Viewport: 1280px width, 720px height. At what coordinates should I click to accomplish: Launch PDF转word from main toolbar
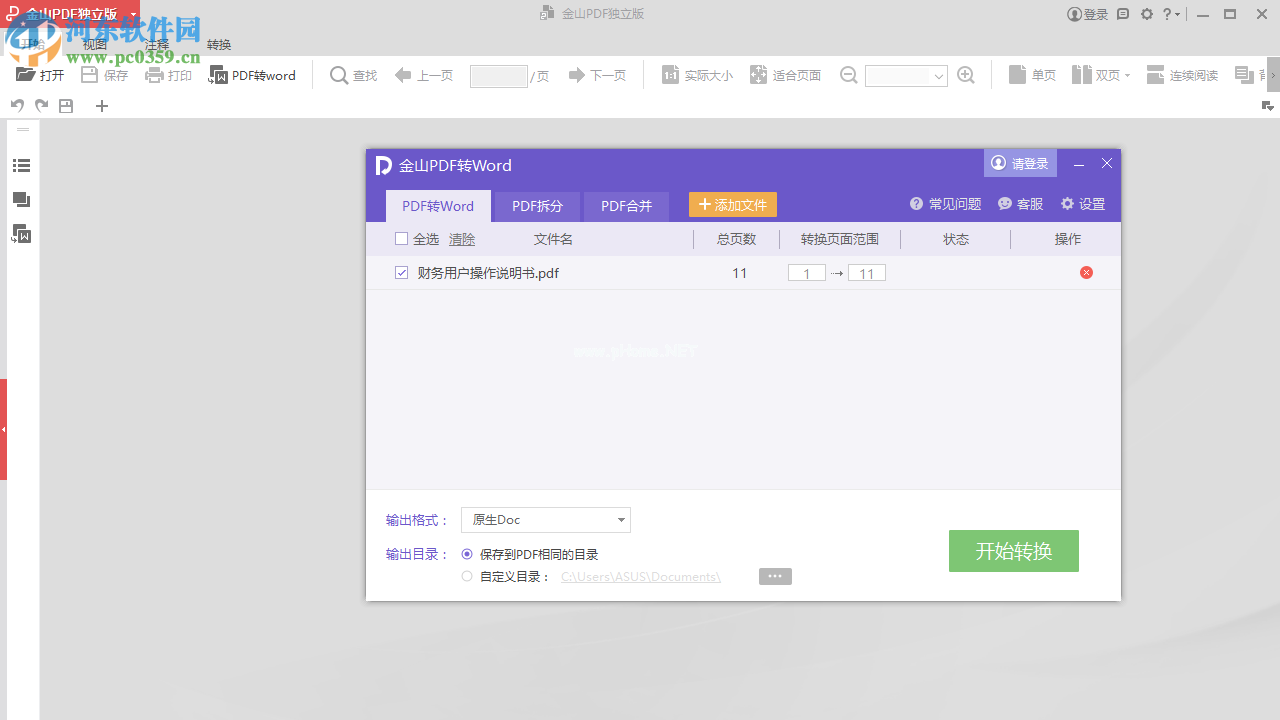coord(252,75)
